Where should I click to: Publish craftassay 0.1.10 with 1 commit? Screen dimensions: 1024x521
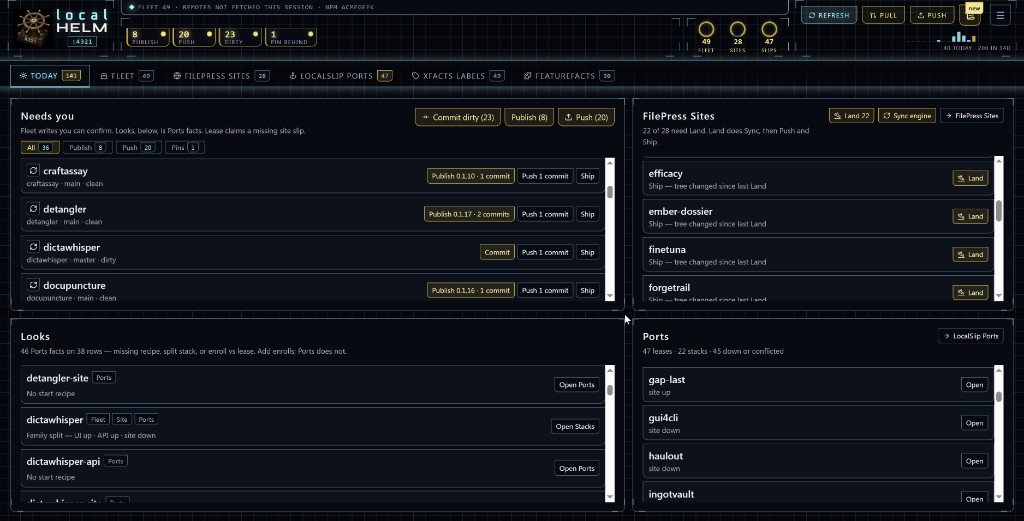tap(471, 176)
